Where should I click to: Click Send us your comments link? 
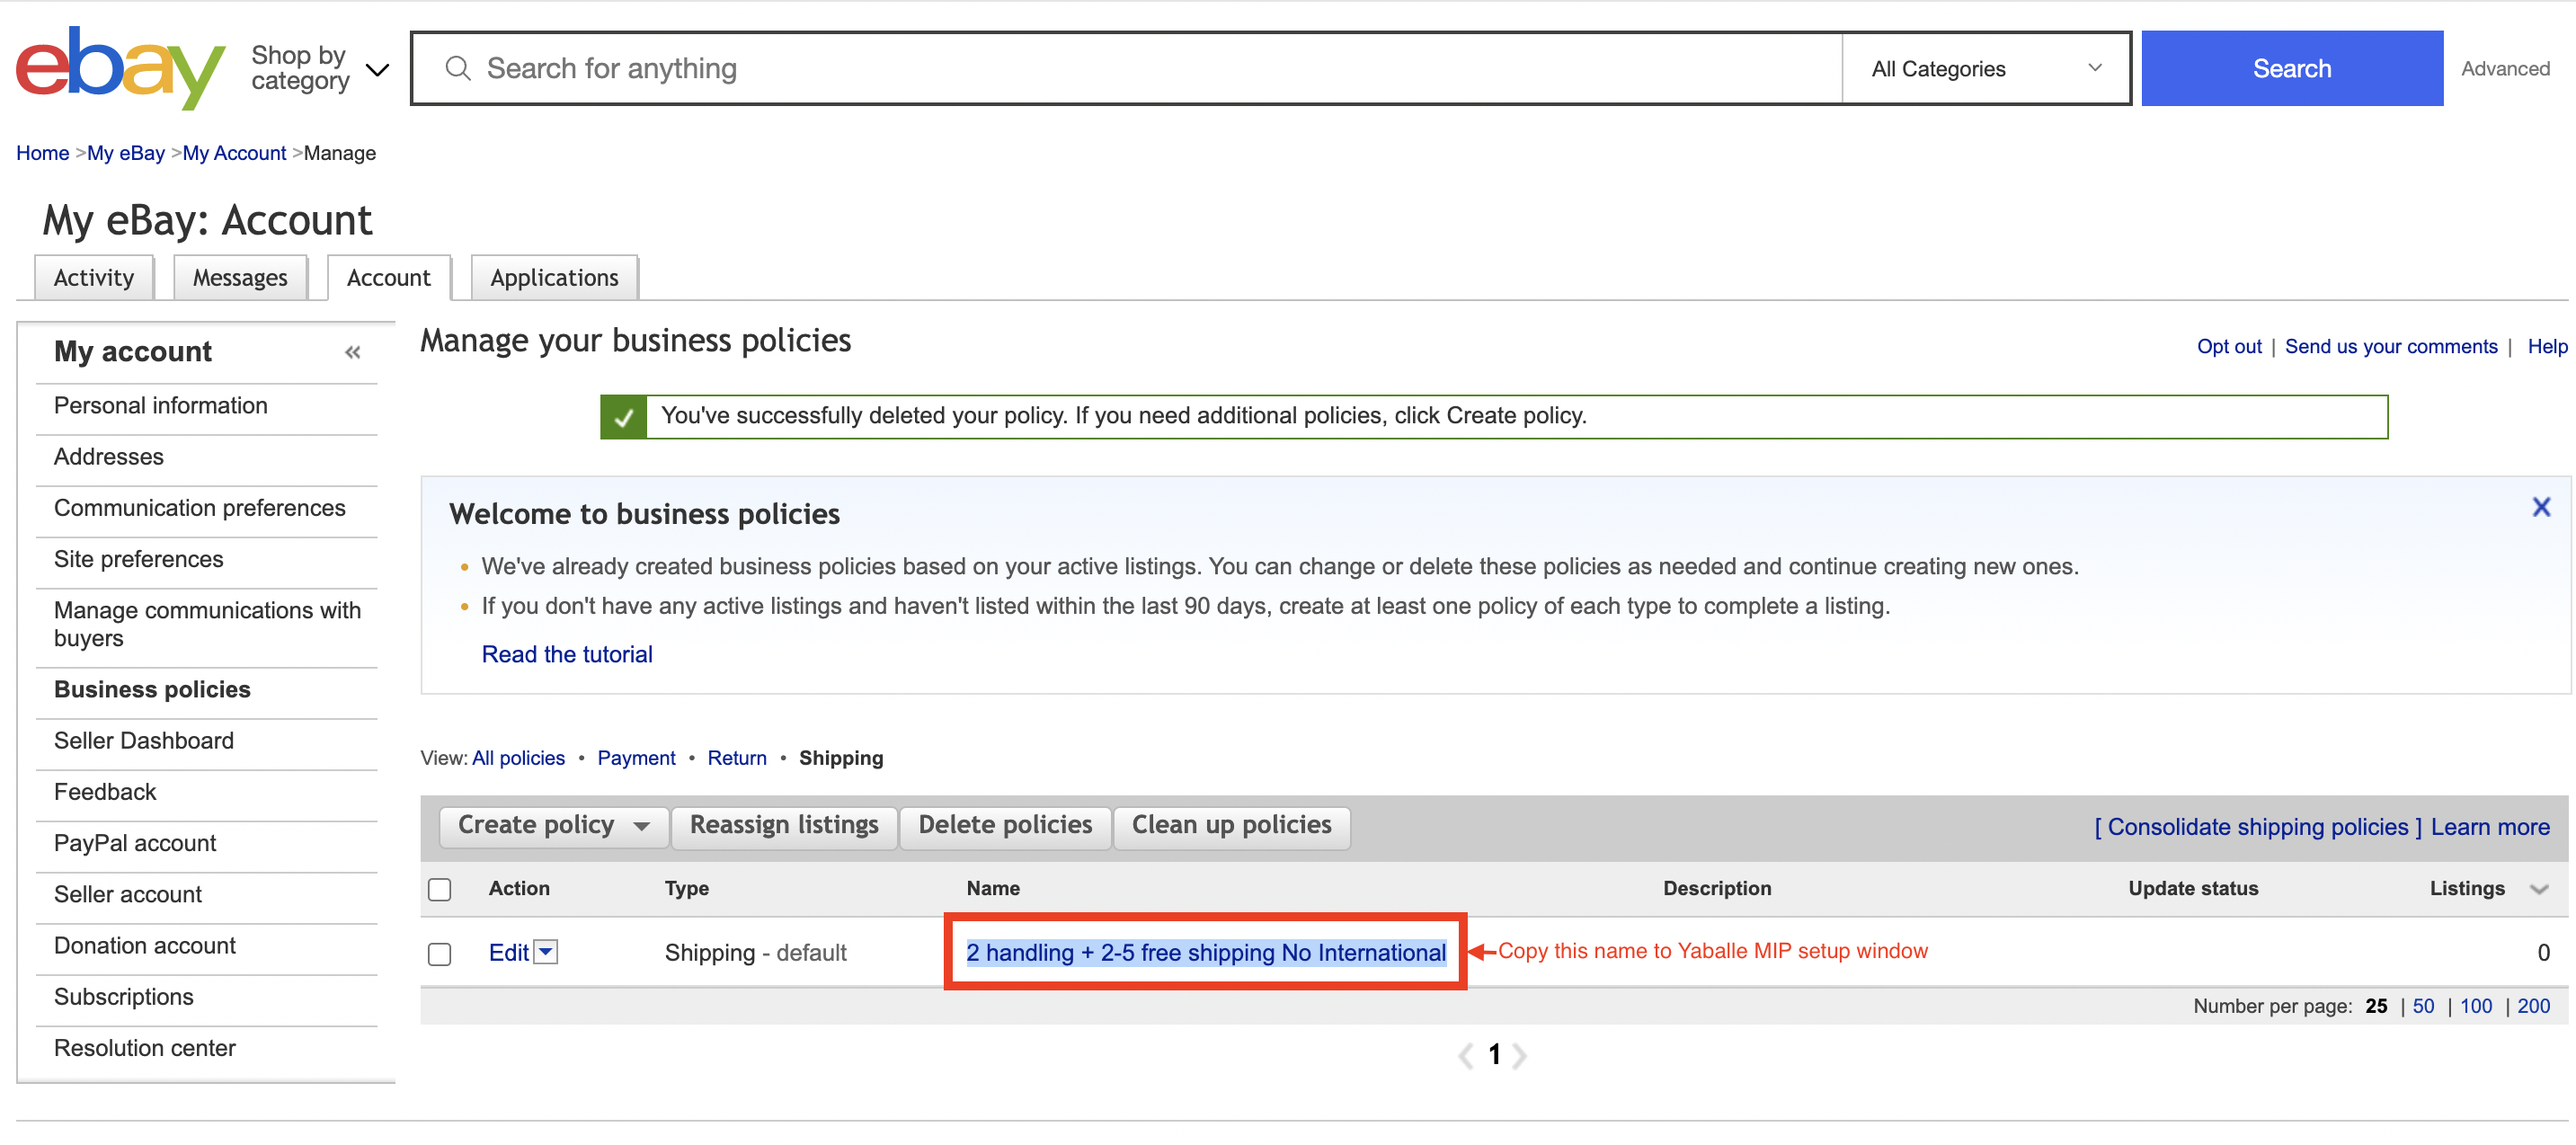pos(2391,346)
